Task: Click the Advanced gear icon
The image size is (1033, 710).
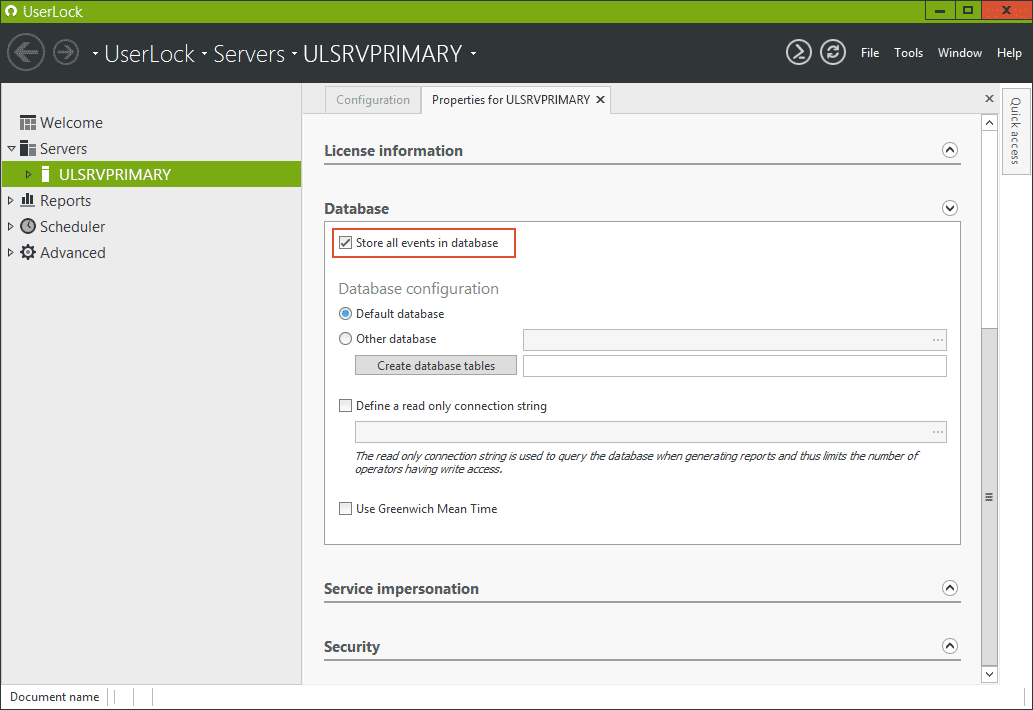Action: coord(28,253)
